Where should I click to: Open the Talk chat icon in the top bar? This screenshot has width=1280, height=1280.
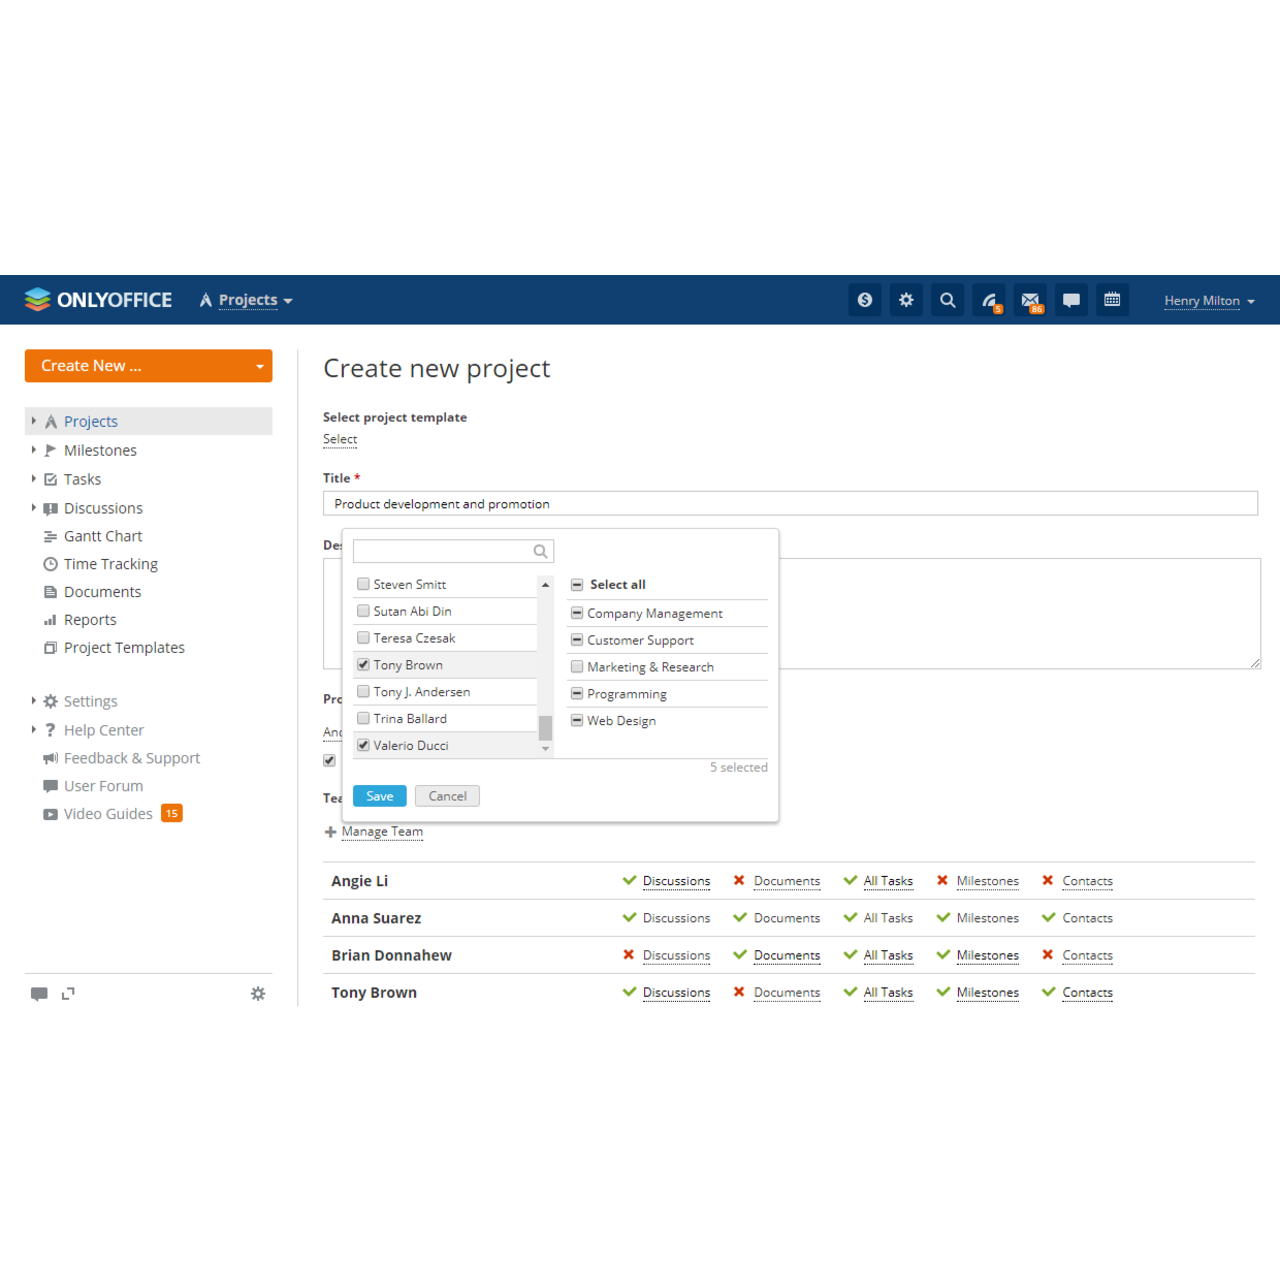[1071, 299]
